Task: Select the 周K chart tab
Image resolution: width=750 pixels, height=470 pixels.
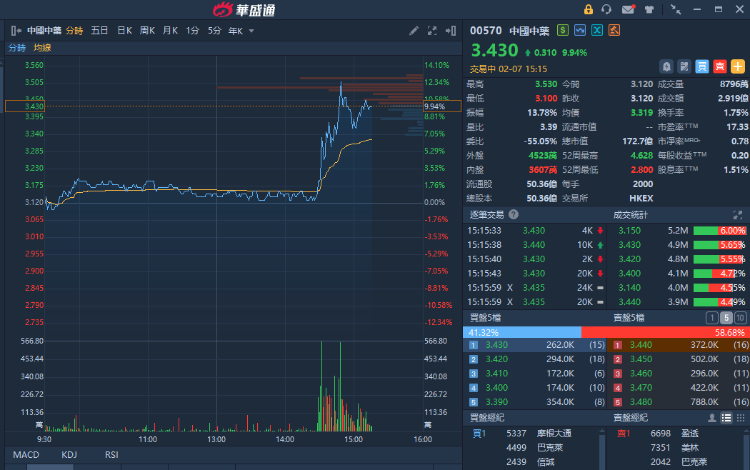Action: (147, 31)
